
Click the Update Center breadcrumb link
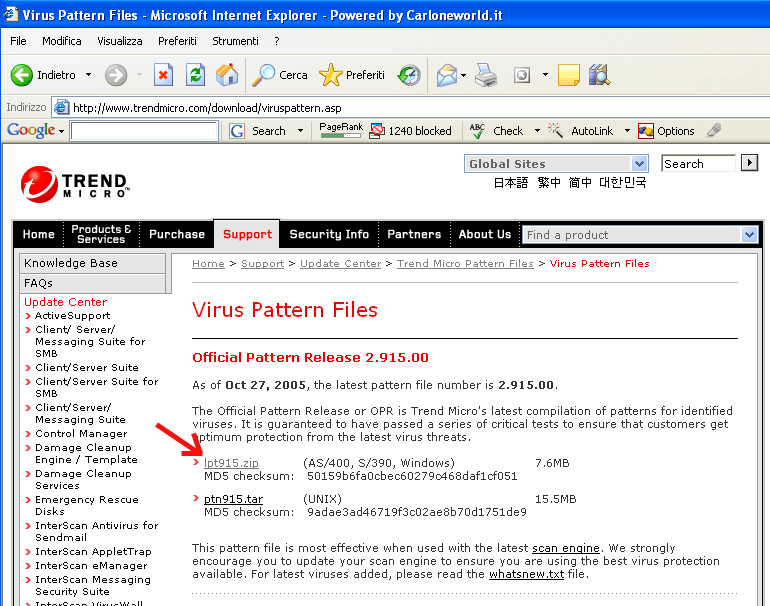(x=340, y=264)
